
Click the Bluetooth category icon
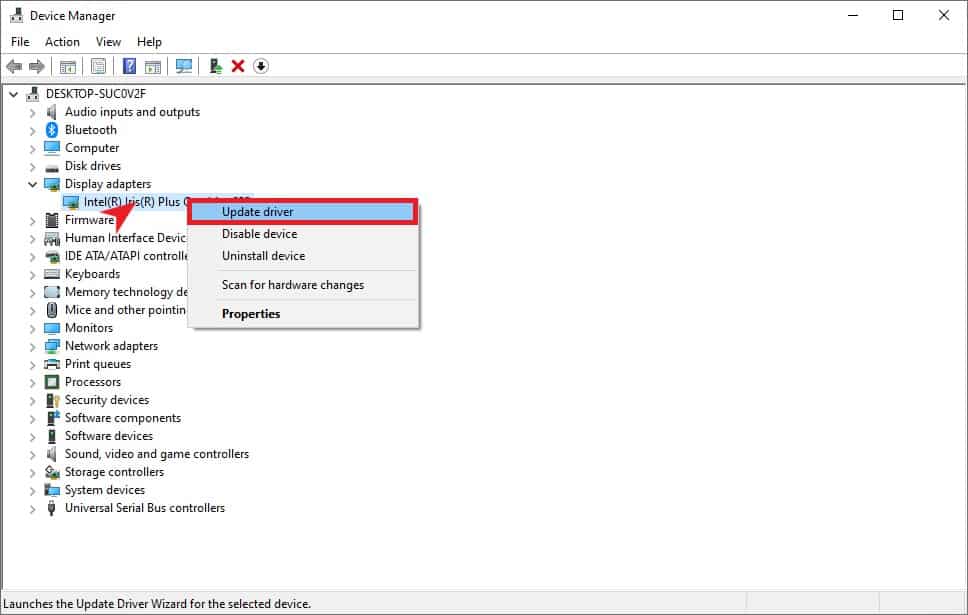tap(52, 130)
